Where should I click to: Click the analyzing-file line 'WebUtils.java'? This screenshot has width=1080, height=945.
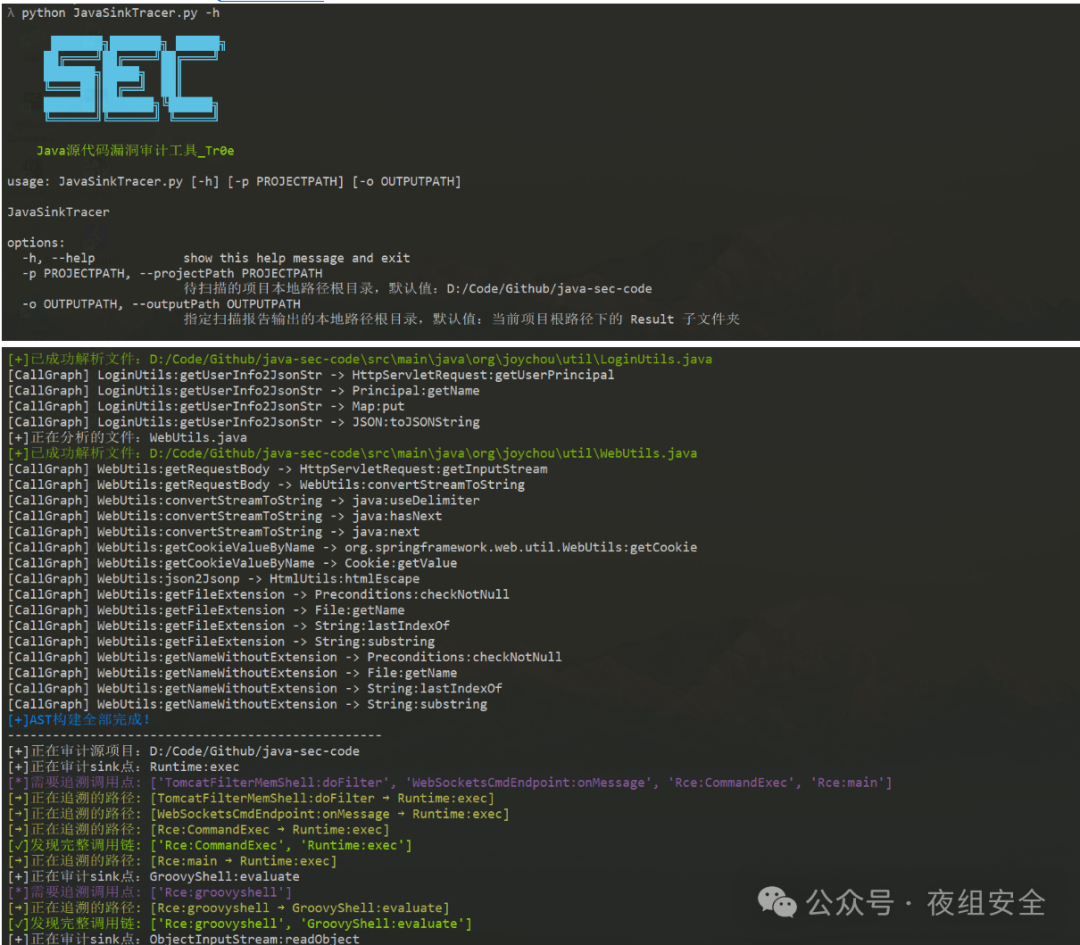[x=127, y=437]
